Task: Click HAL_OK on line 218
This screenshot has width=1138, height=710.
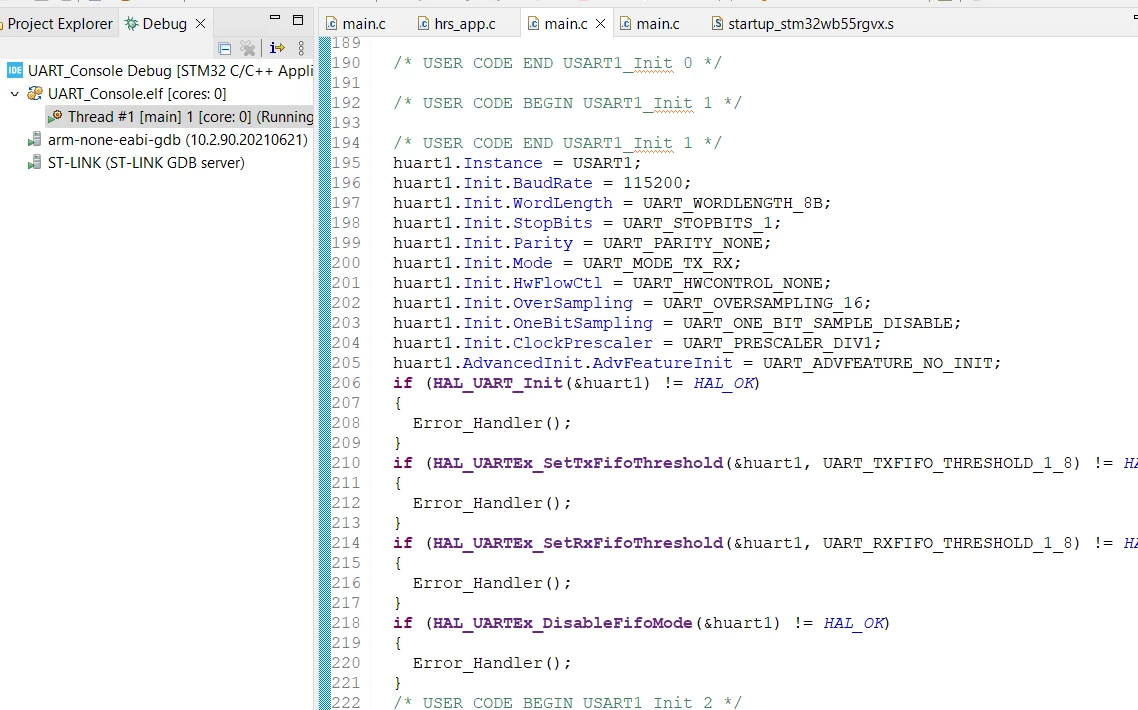Action: point(854,623)
